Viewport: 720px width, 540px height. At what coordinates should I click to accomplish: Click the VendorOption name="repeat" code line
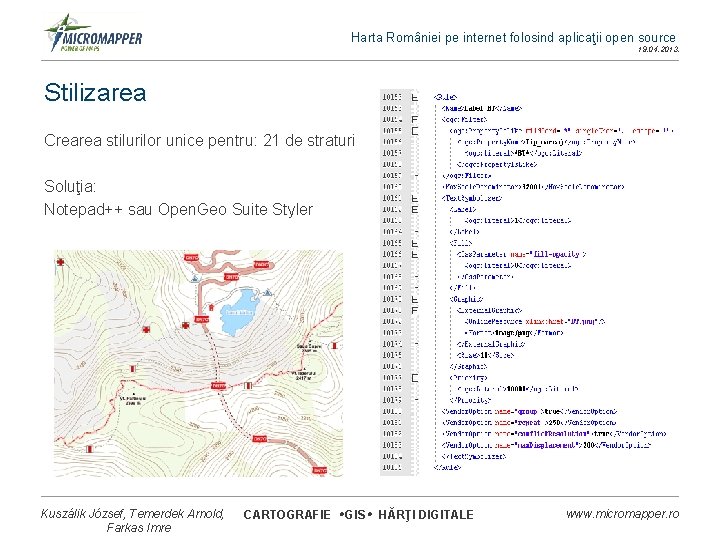(528, 423)
